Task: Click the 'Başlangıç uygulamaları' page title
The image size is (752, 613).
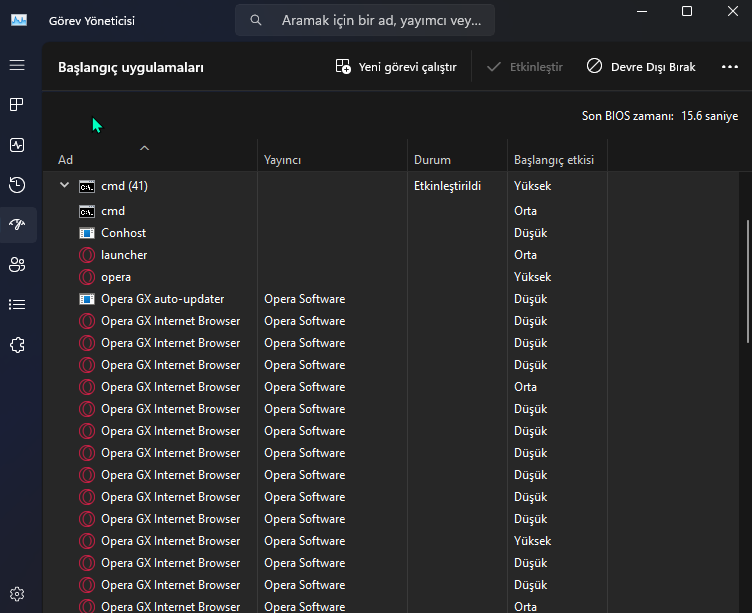Action: tap(131, 68)
